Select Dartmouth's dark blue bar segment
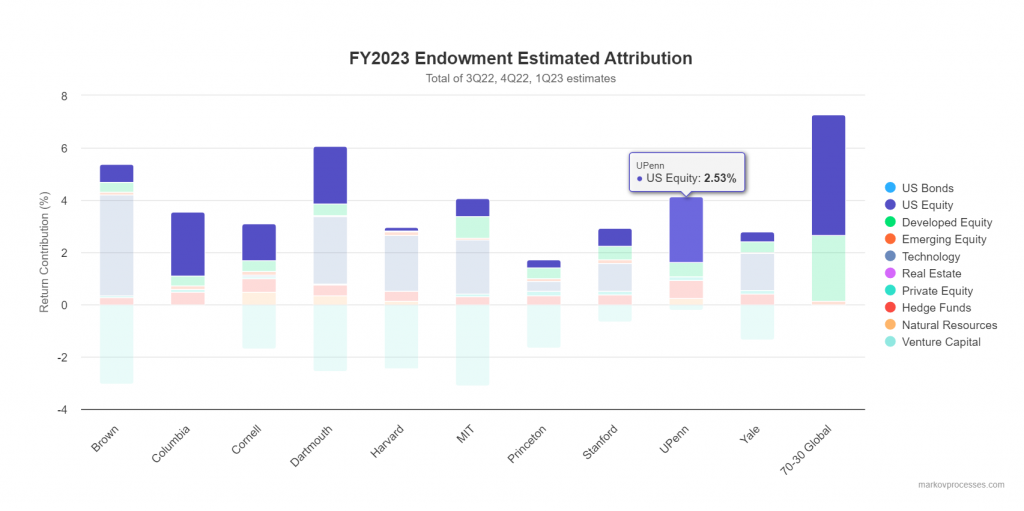The image size is (1024, 511). tap(330, 175)
